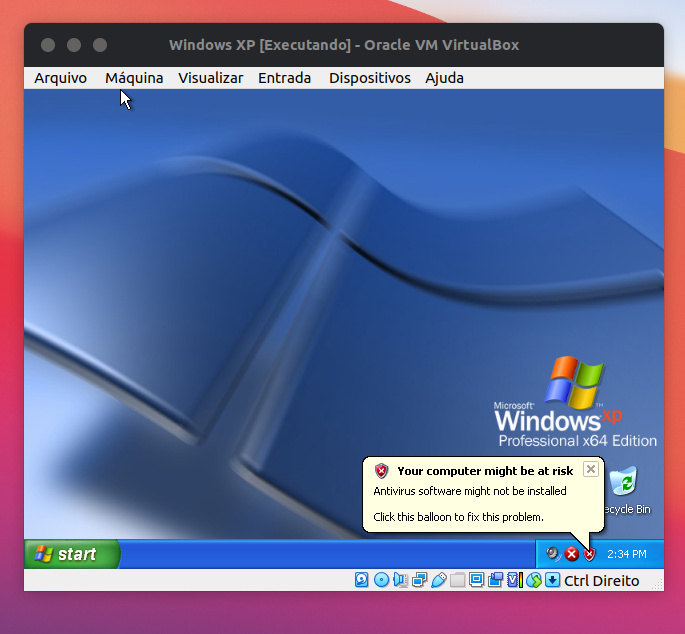Click the Security Center shield tray icon
The image size is (685, 634).
(x=589, y=554)
